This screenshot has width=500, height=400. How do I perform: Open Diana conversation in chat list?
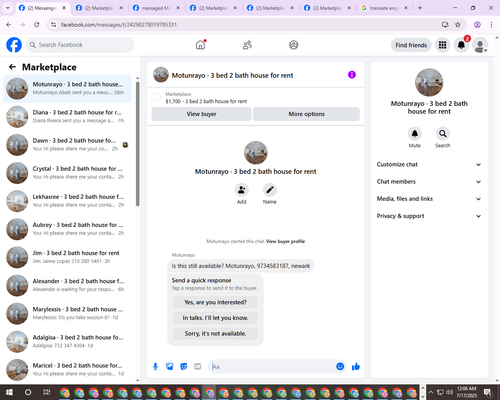tap(67, 117)
